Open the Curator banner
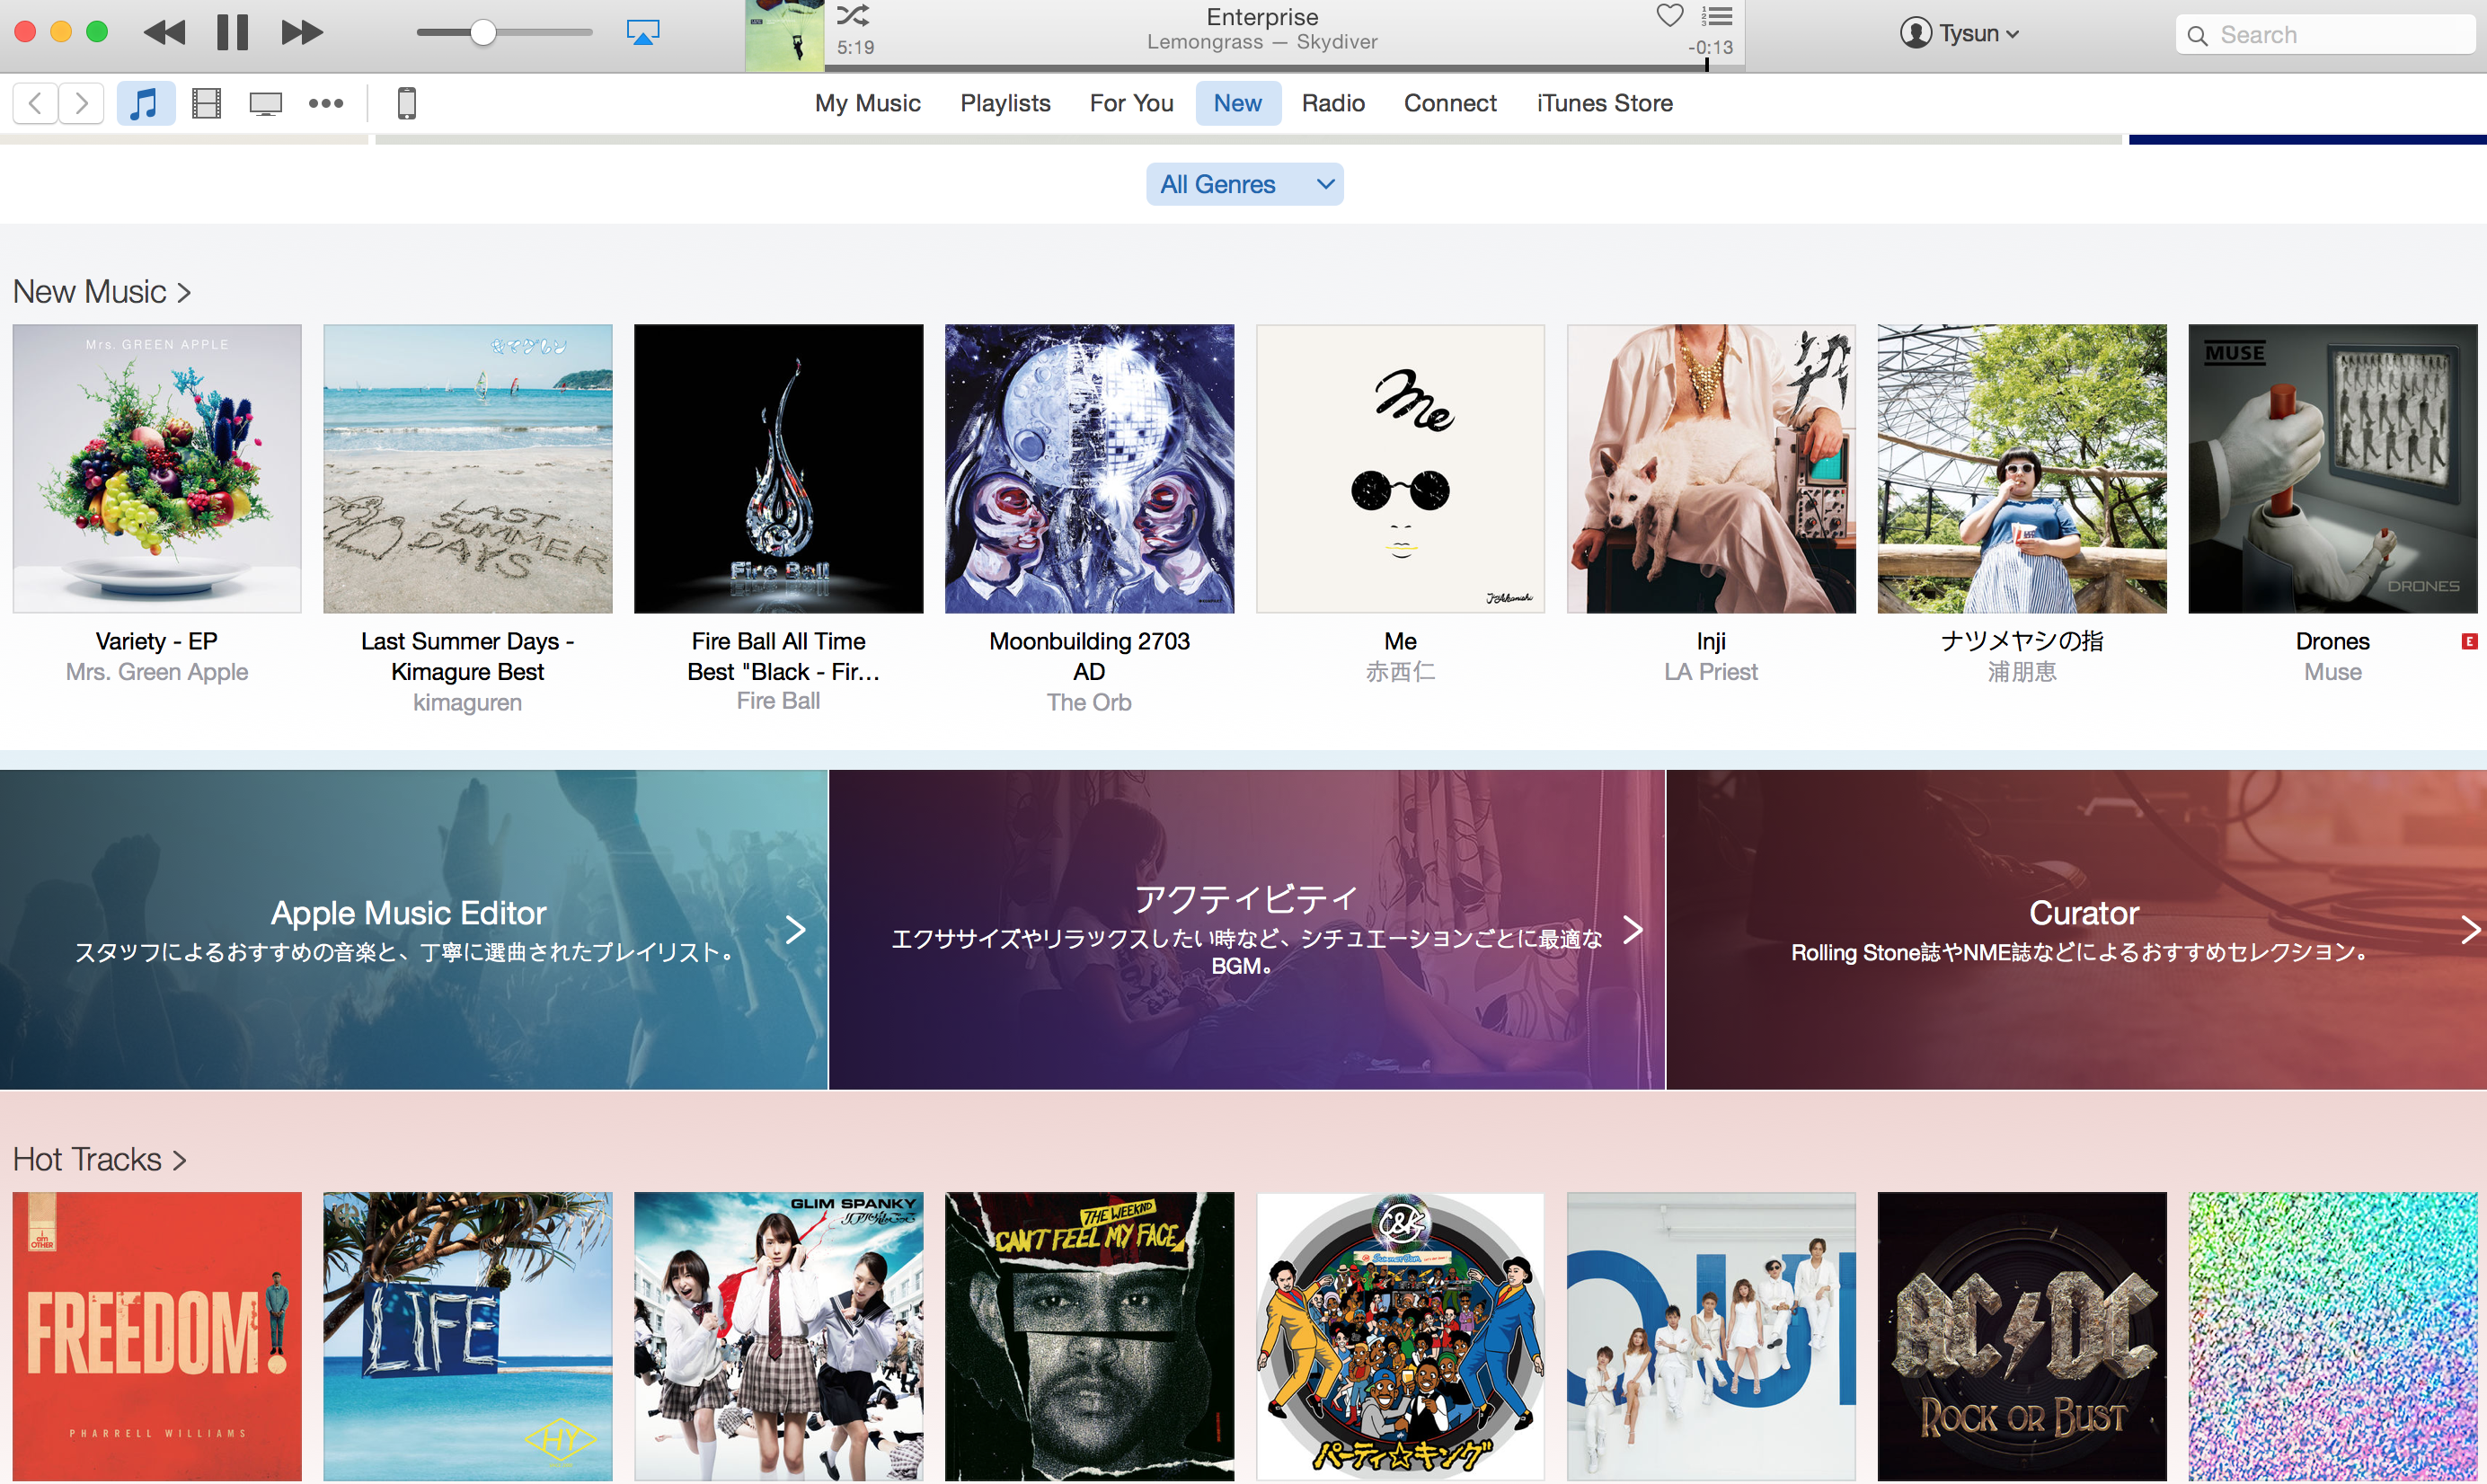 [x=2077, y=929]
